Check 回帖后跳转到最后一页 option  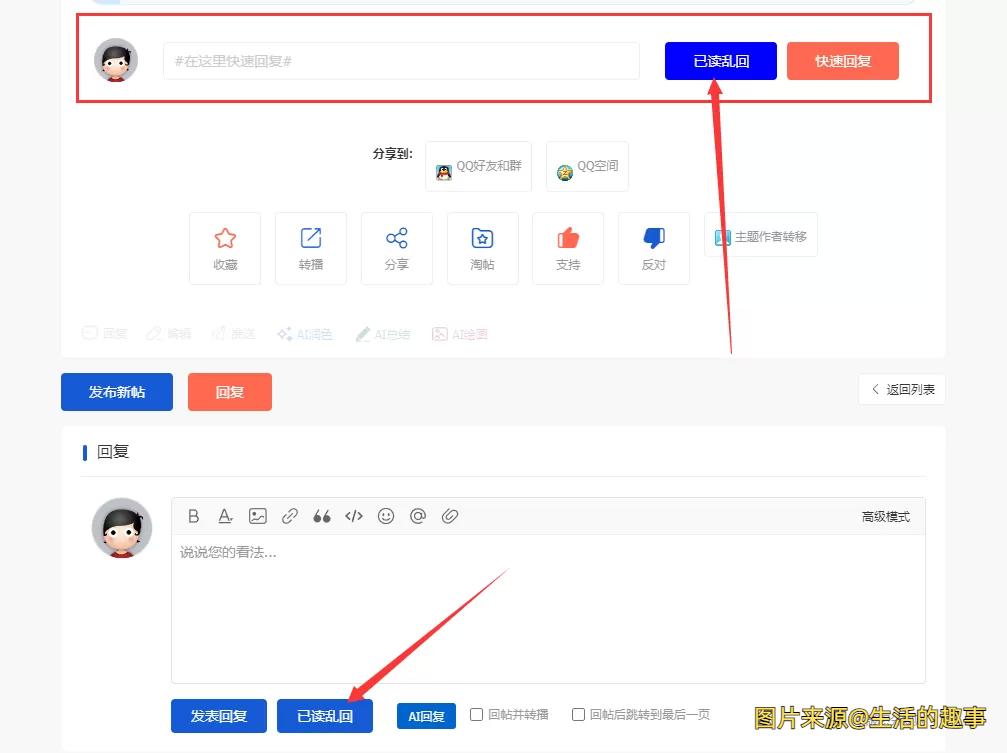[x=578, y=715]
